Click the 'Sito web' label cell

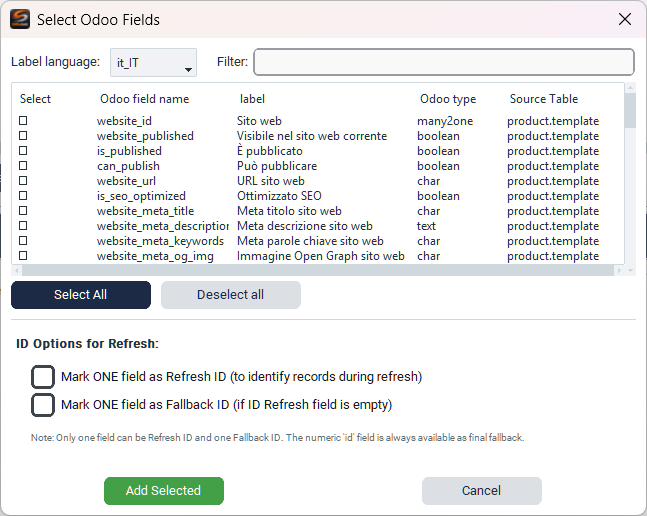259,121
